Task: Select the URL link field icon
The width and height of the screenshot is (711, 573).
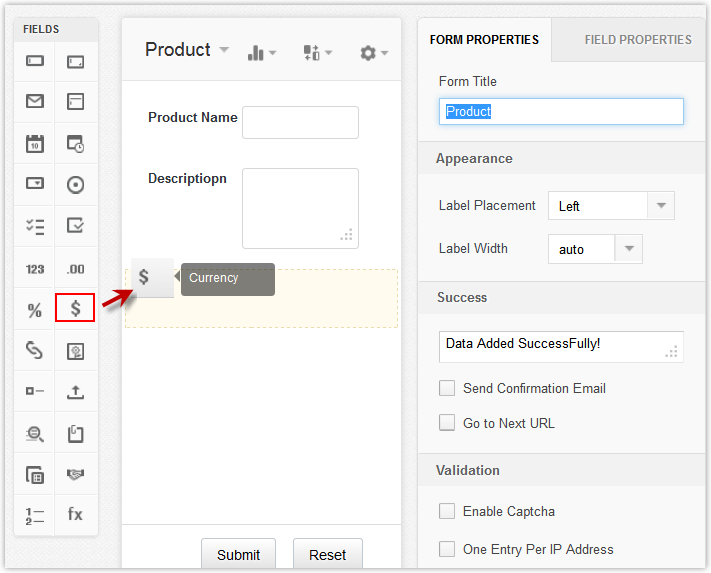Action: tap(35, 350)
